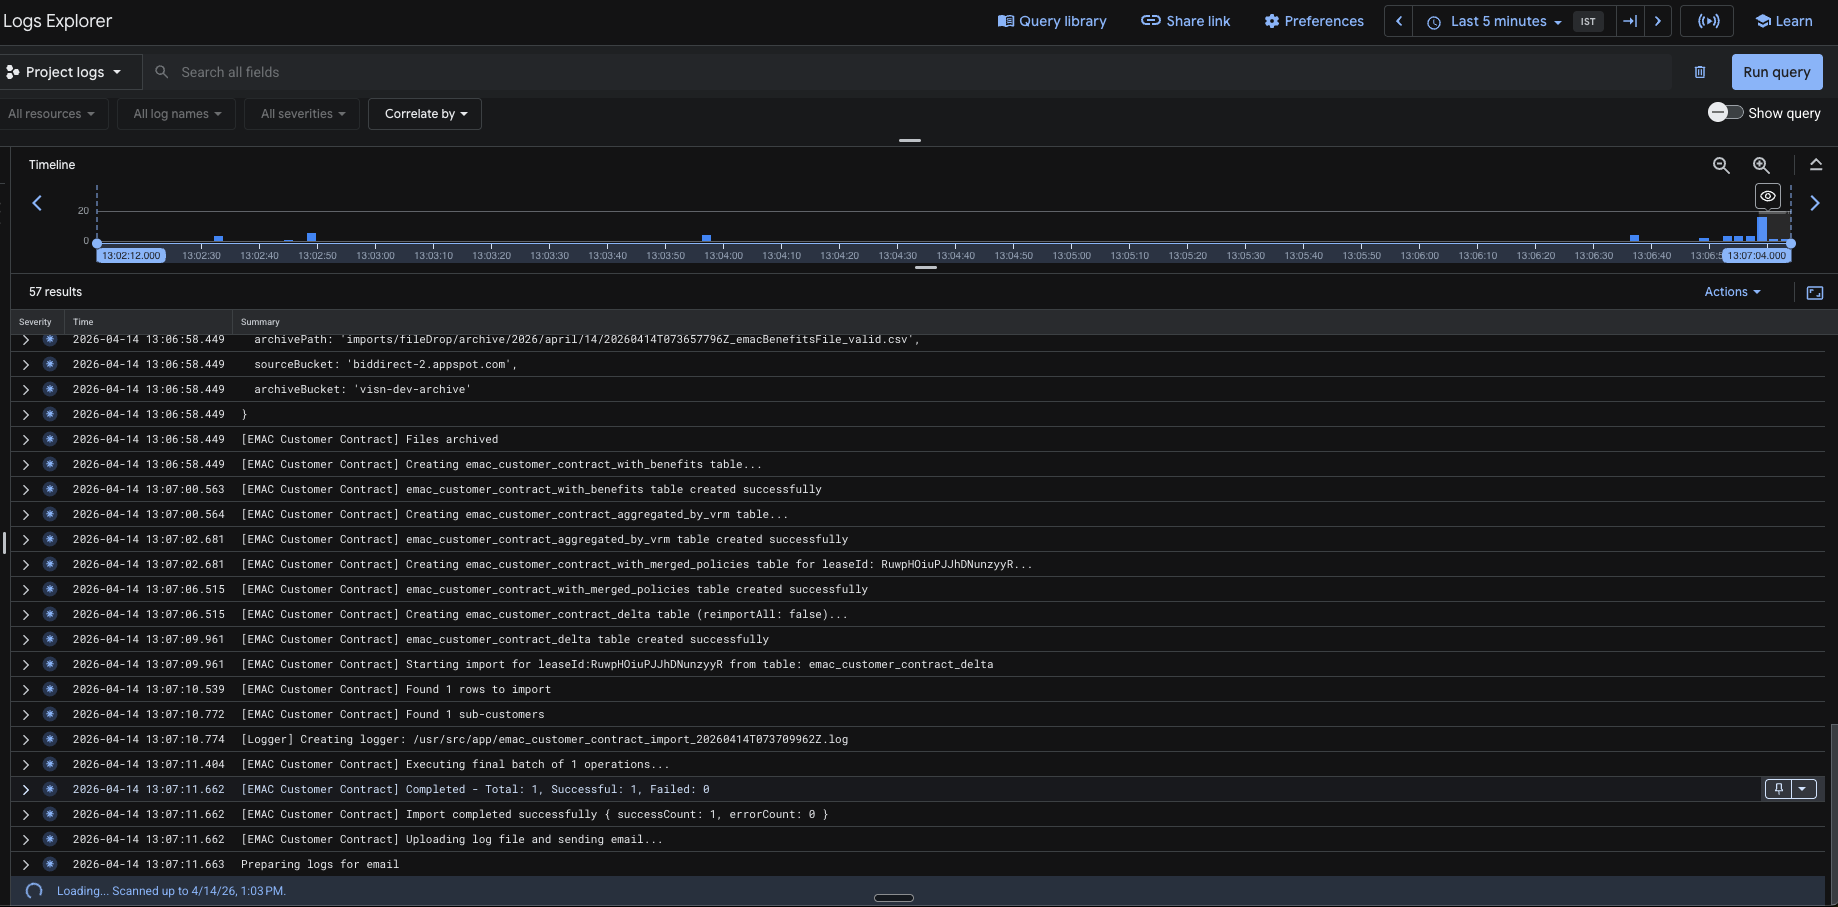Pan timeline forward with right arrow
This screenshot has height=907, width=1838.
click(1815, 203)
